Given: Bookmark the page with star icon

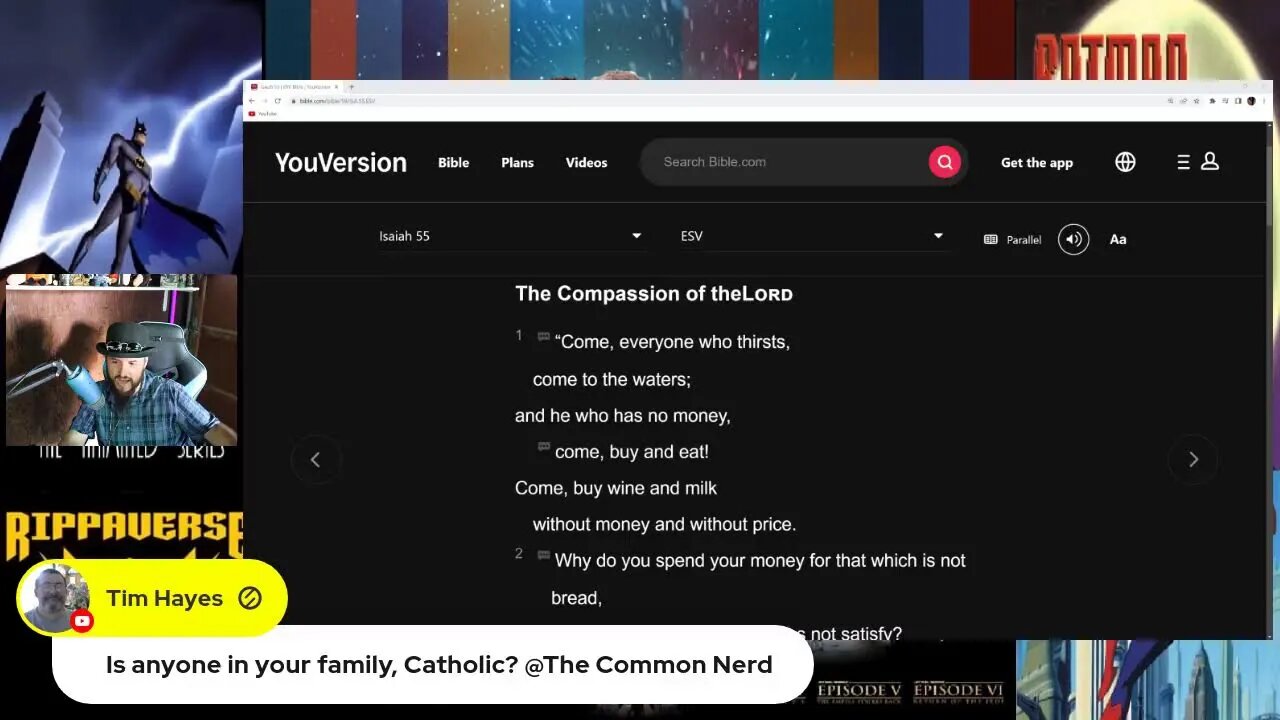Looking at the screenshot, I should pyautogui.click(x=1197, y=101).
